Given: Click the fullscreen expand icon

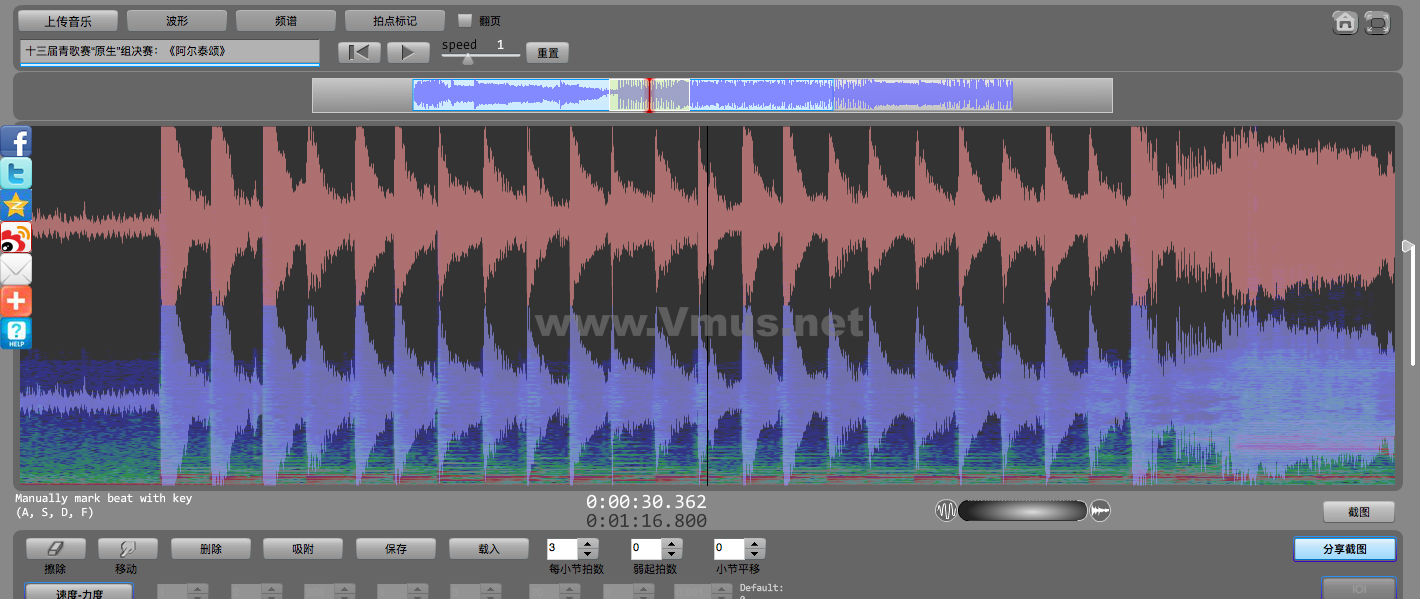Looking at the screenshot, I should coord(1377,22).
